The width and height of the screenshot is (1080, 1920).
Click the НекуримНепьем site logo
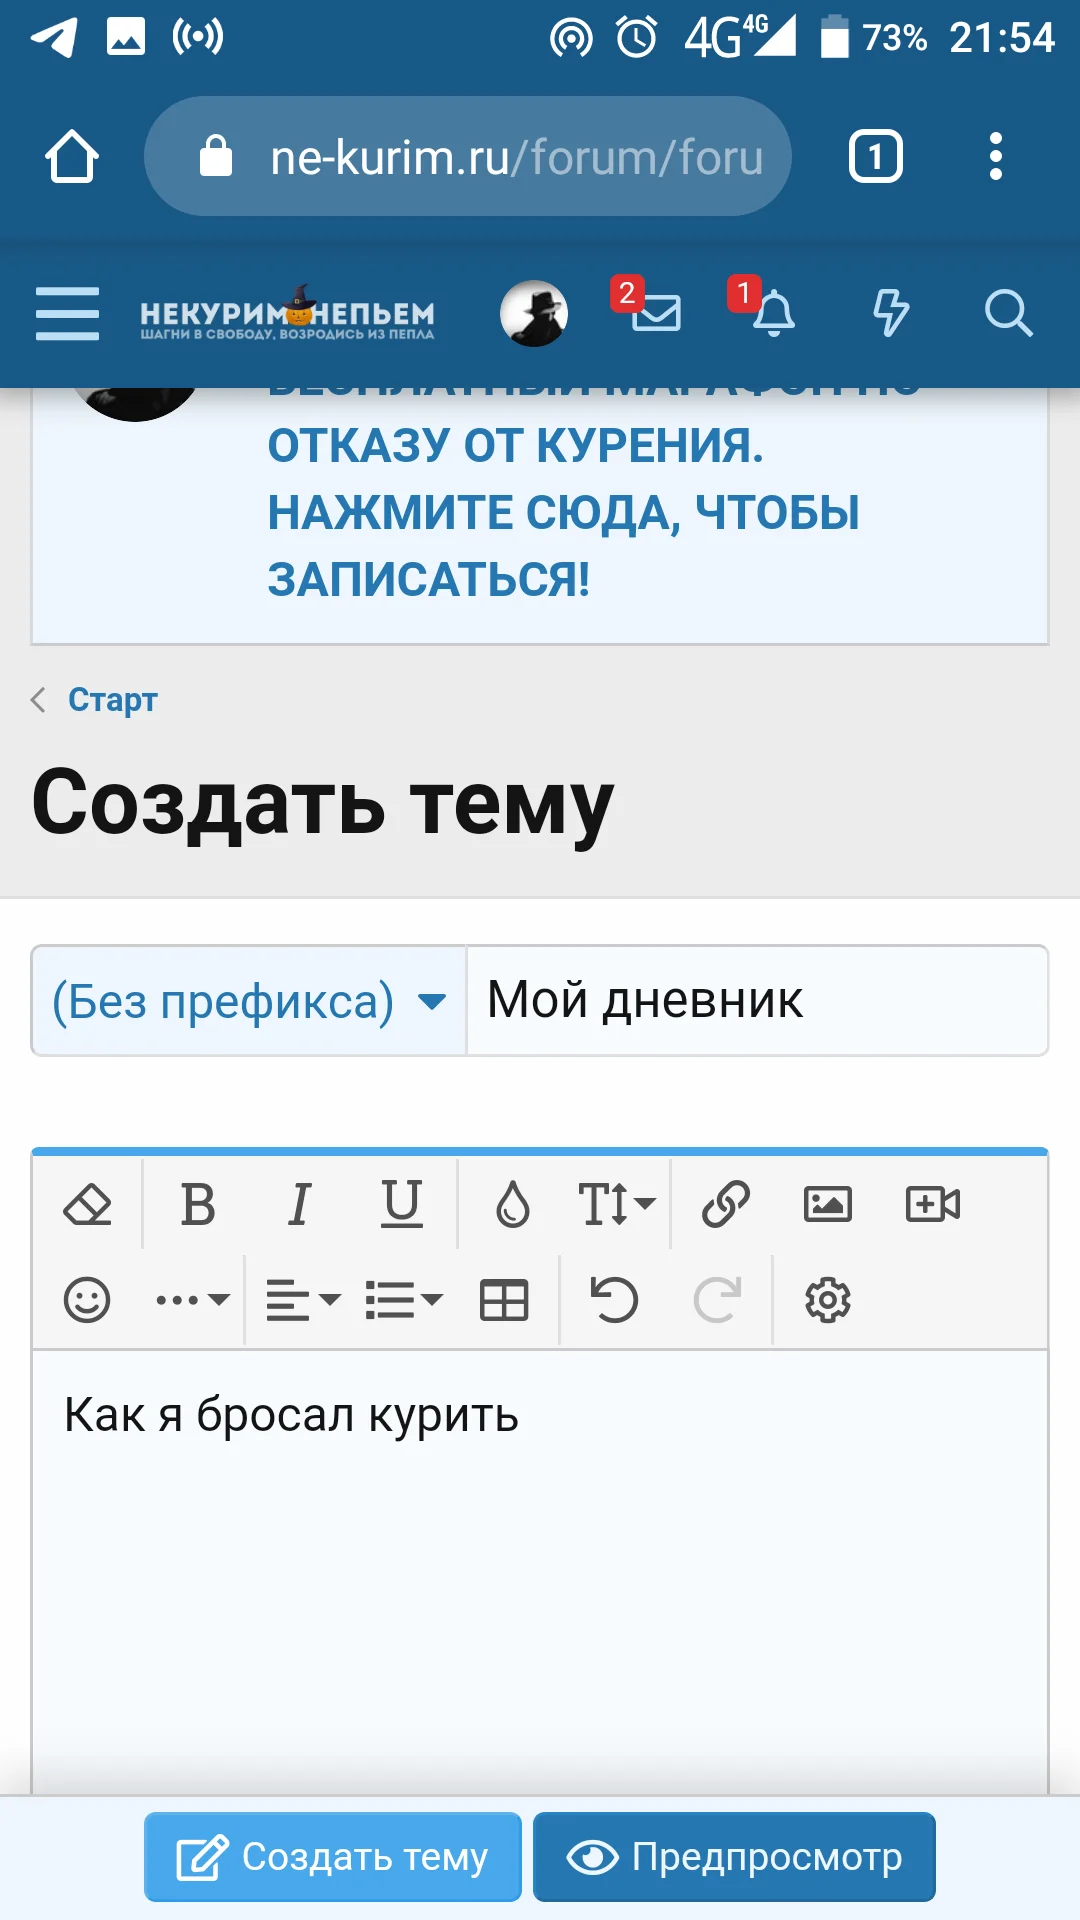pos(287,316)
